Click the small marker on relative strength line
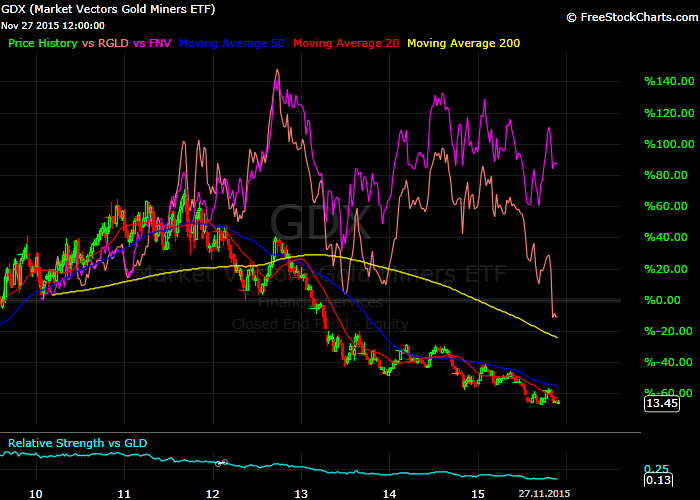The height and width of the screenshot is (500, 700). point(221,463)
